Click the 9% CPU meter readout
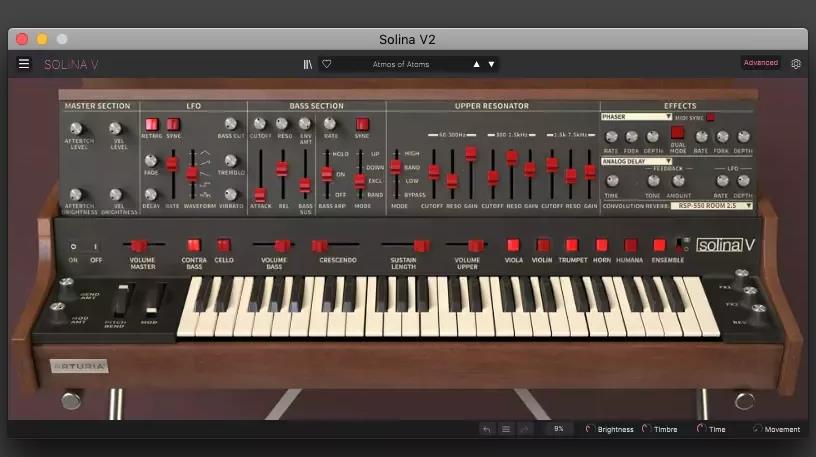Viewport: 816px width, 457px height. 558,429
